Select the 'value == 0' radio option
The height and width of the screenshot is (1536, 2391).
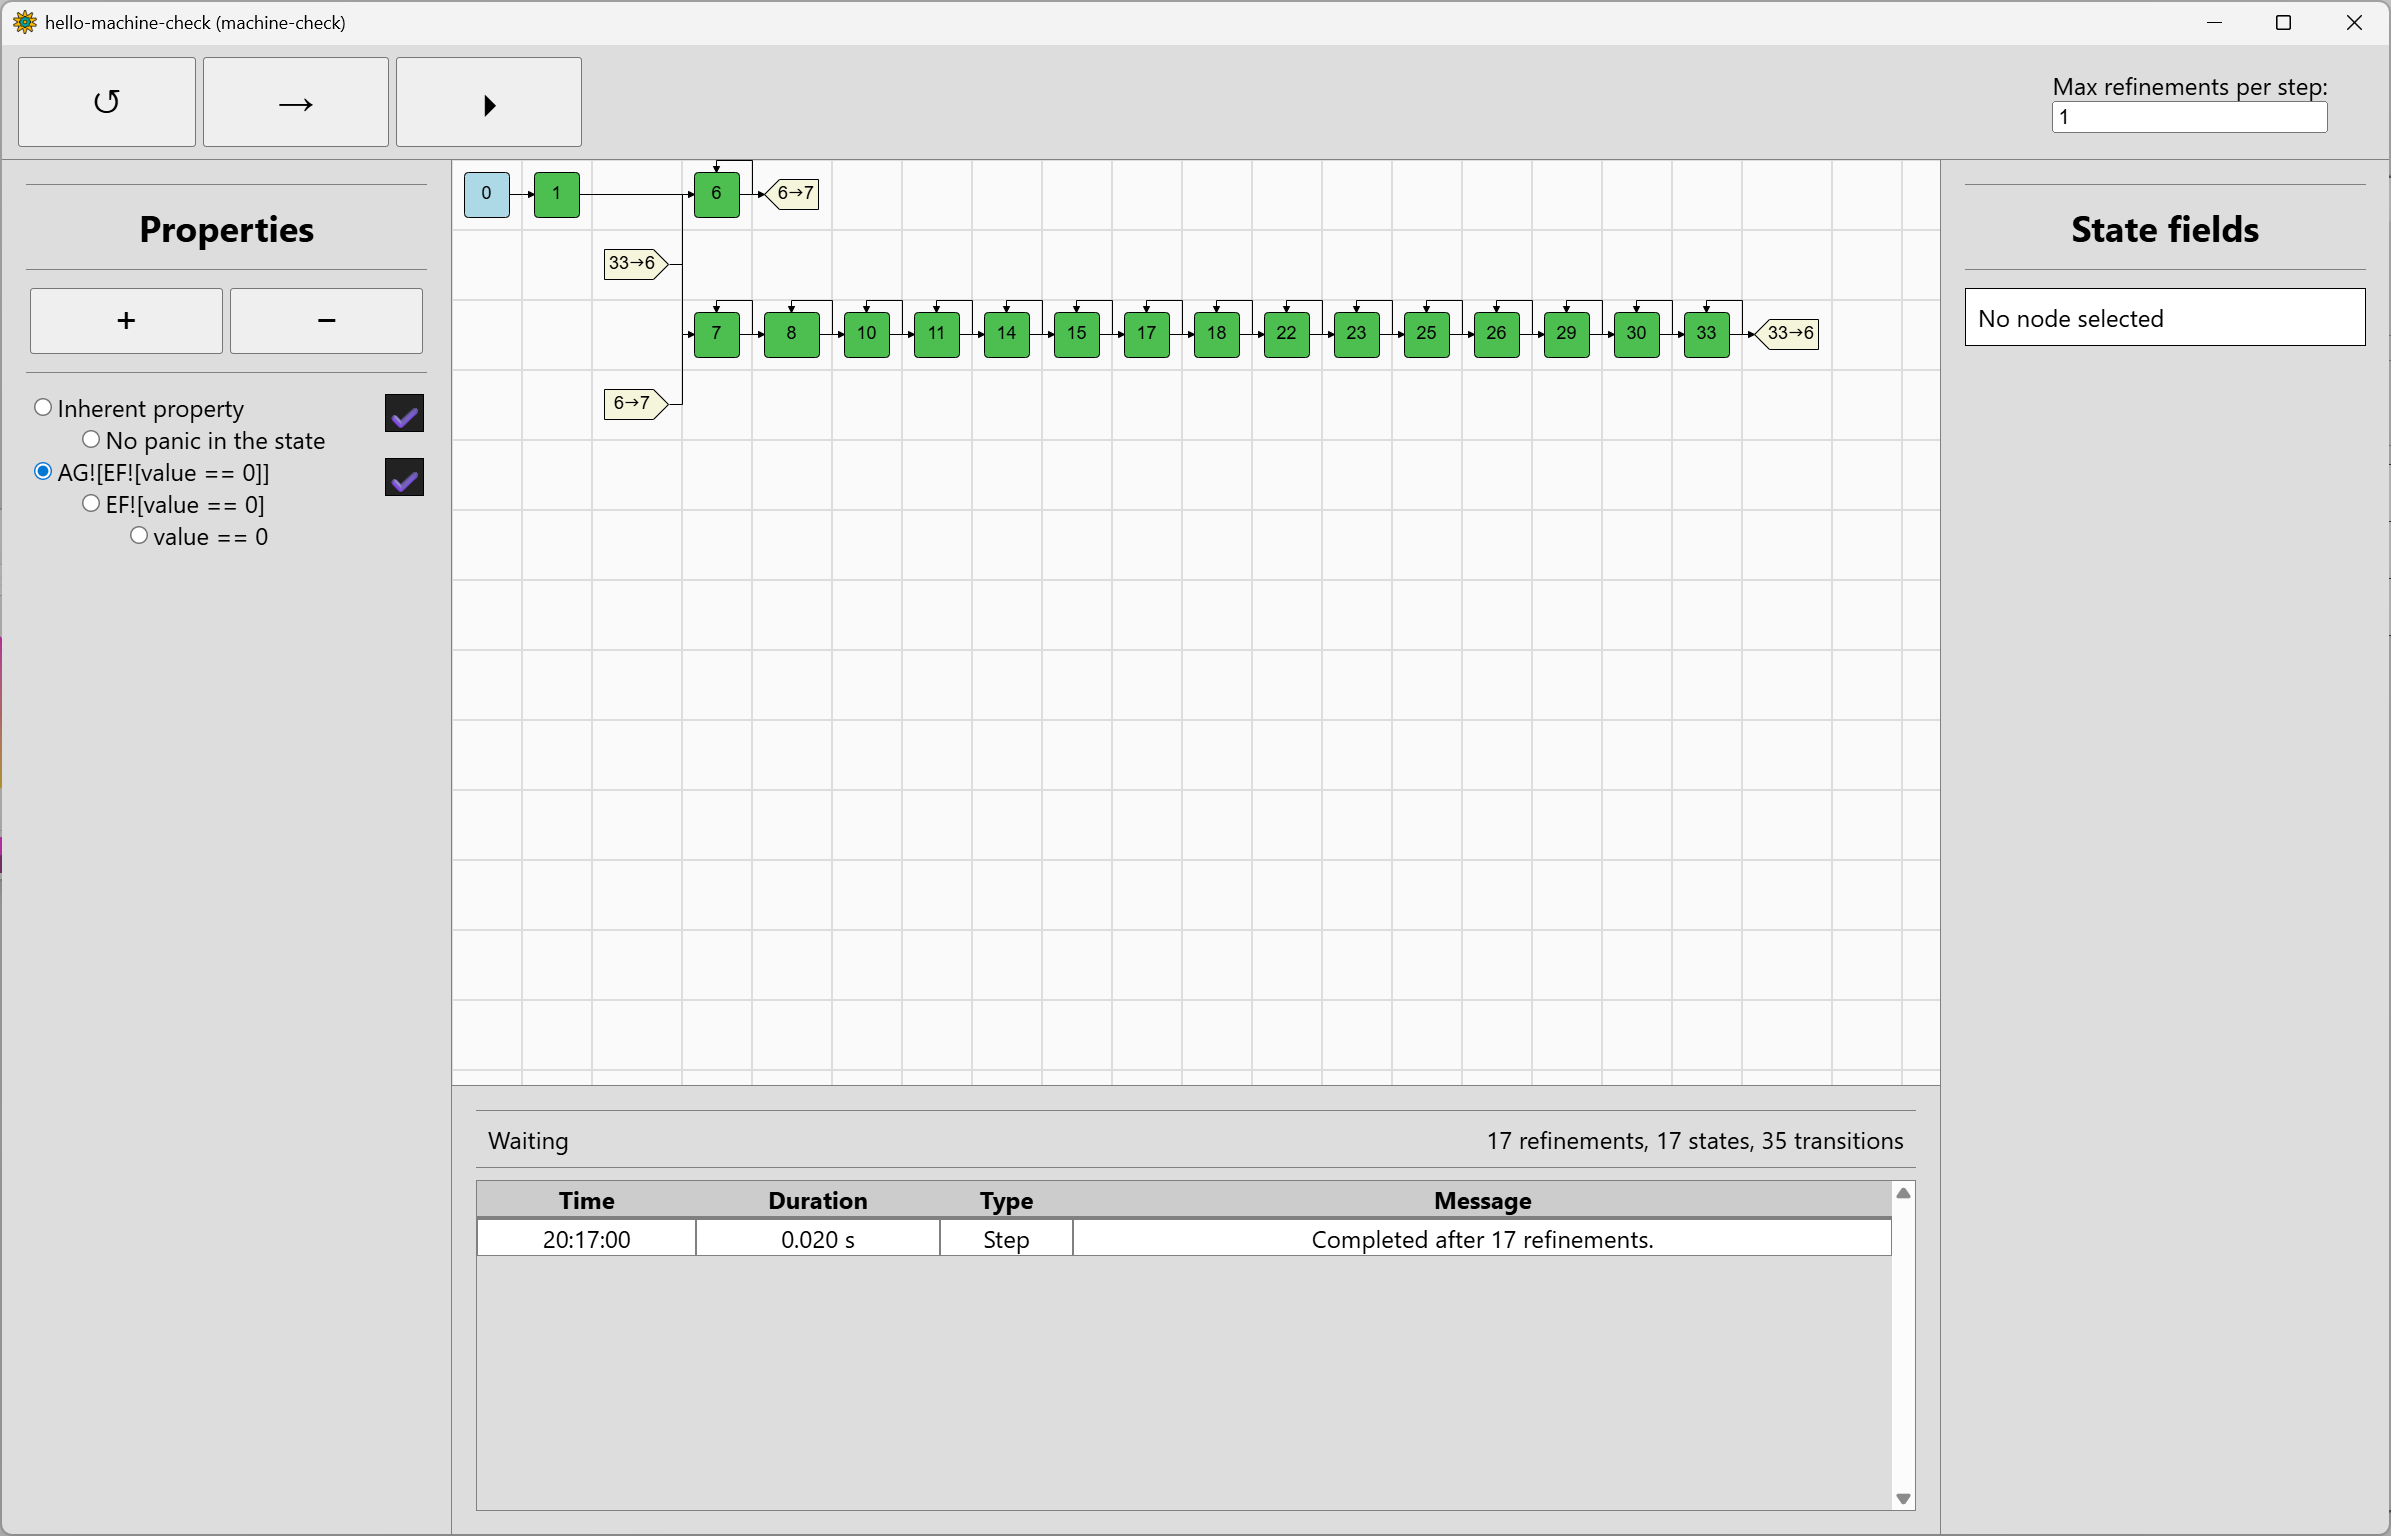pyautogui.click(x=139, y=536)
